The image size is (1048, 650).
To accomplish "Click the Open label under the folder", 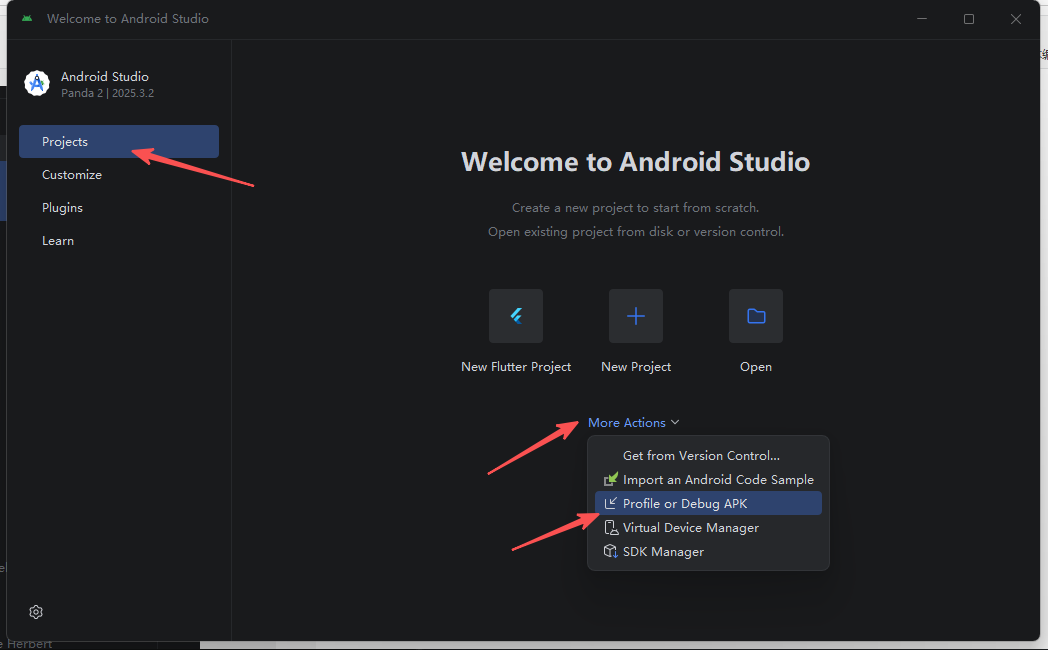I will 756,367.
